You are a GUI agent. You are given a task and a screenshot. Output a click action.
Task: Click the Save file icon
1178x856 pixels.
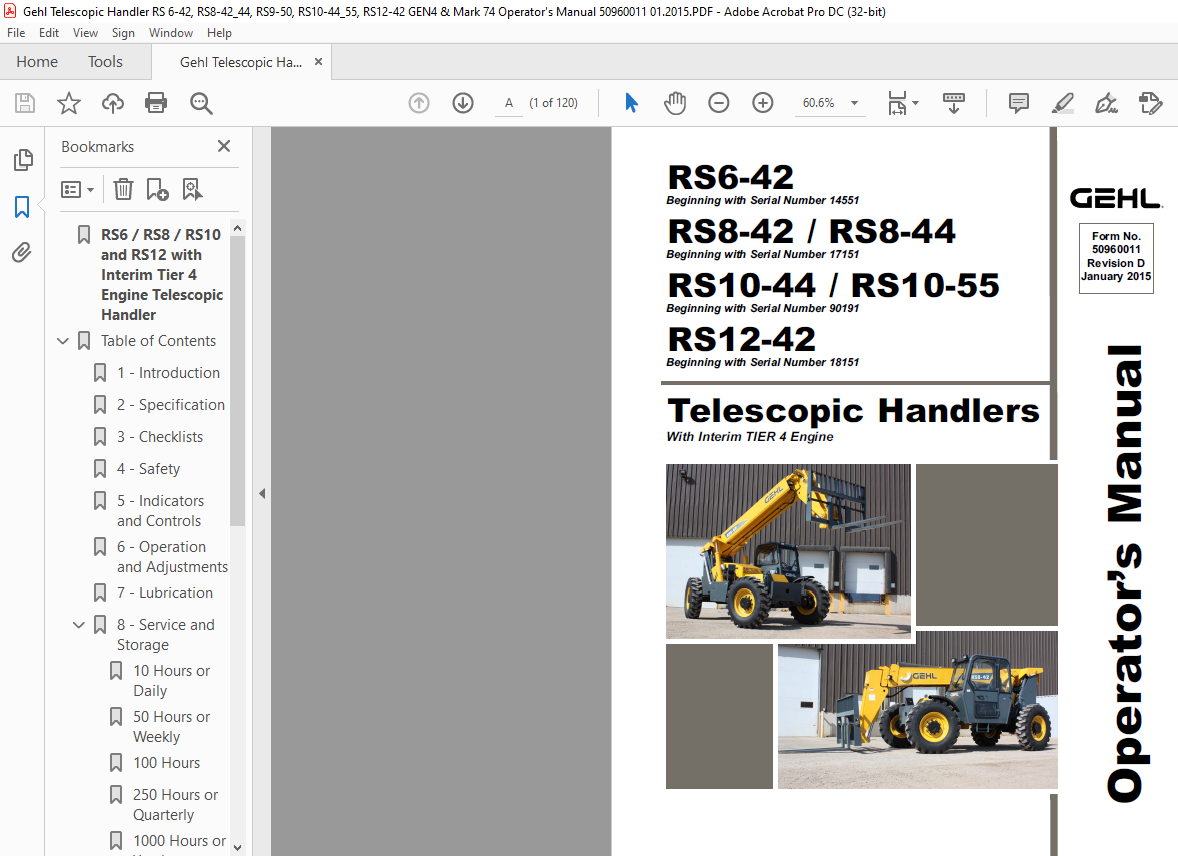[25, 103]
